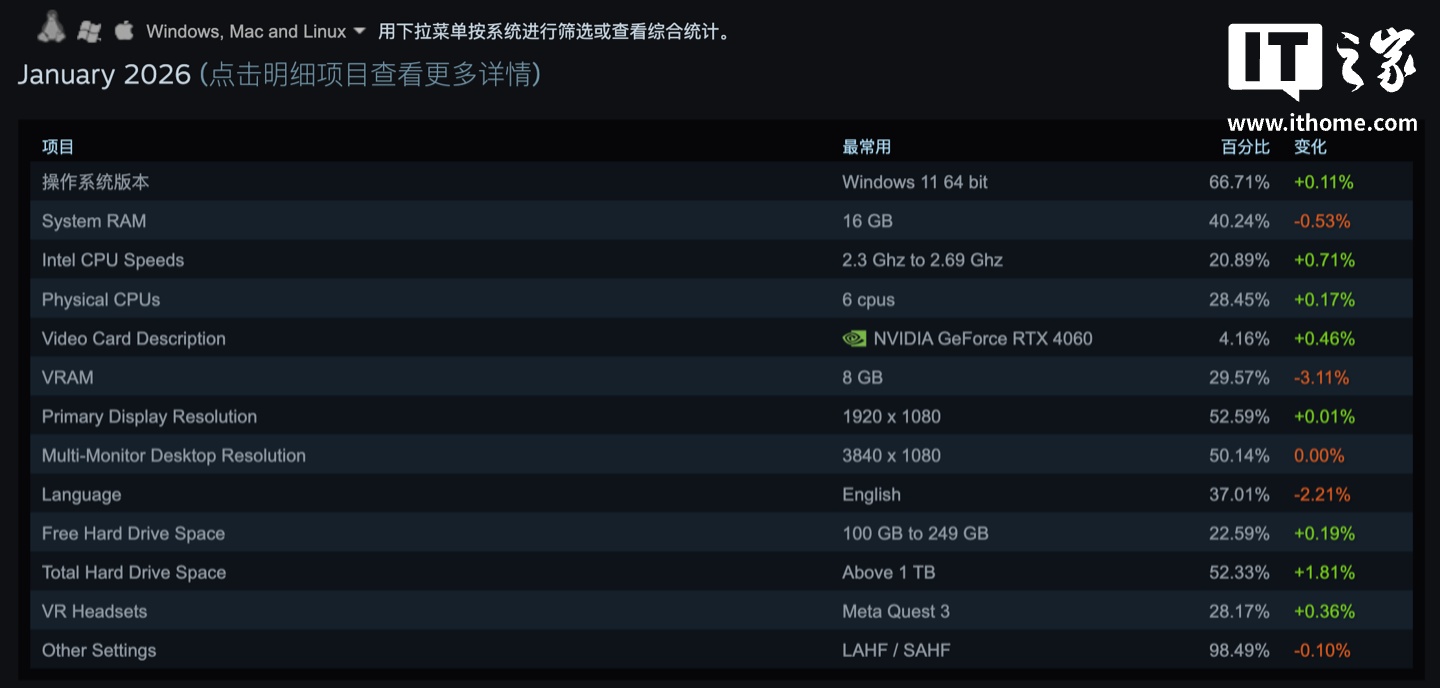Screen dimensions: 1440x688
Task: Expand the System RAM row
Action: pyautogui.click(x=94, y=221)
